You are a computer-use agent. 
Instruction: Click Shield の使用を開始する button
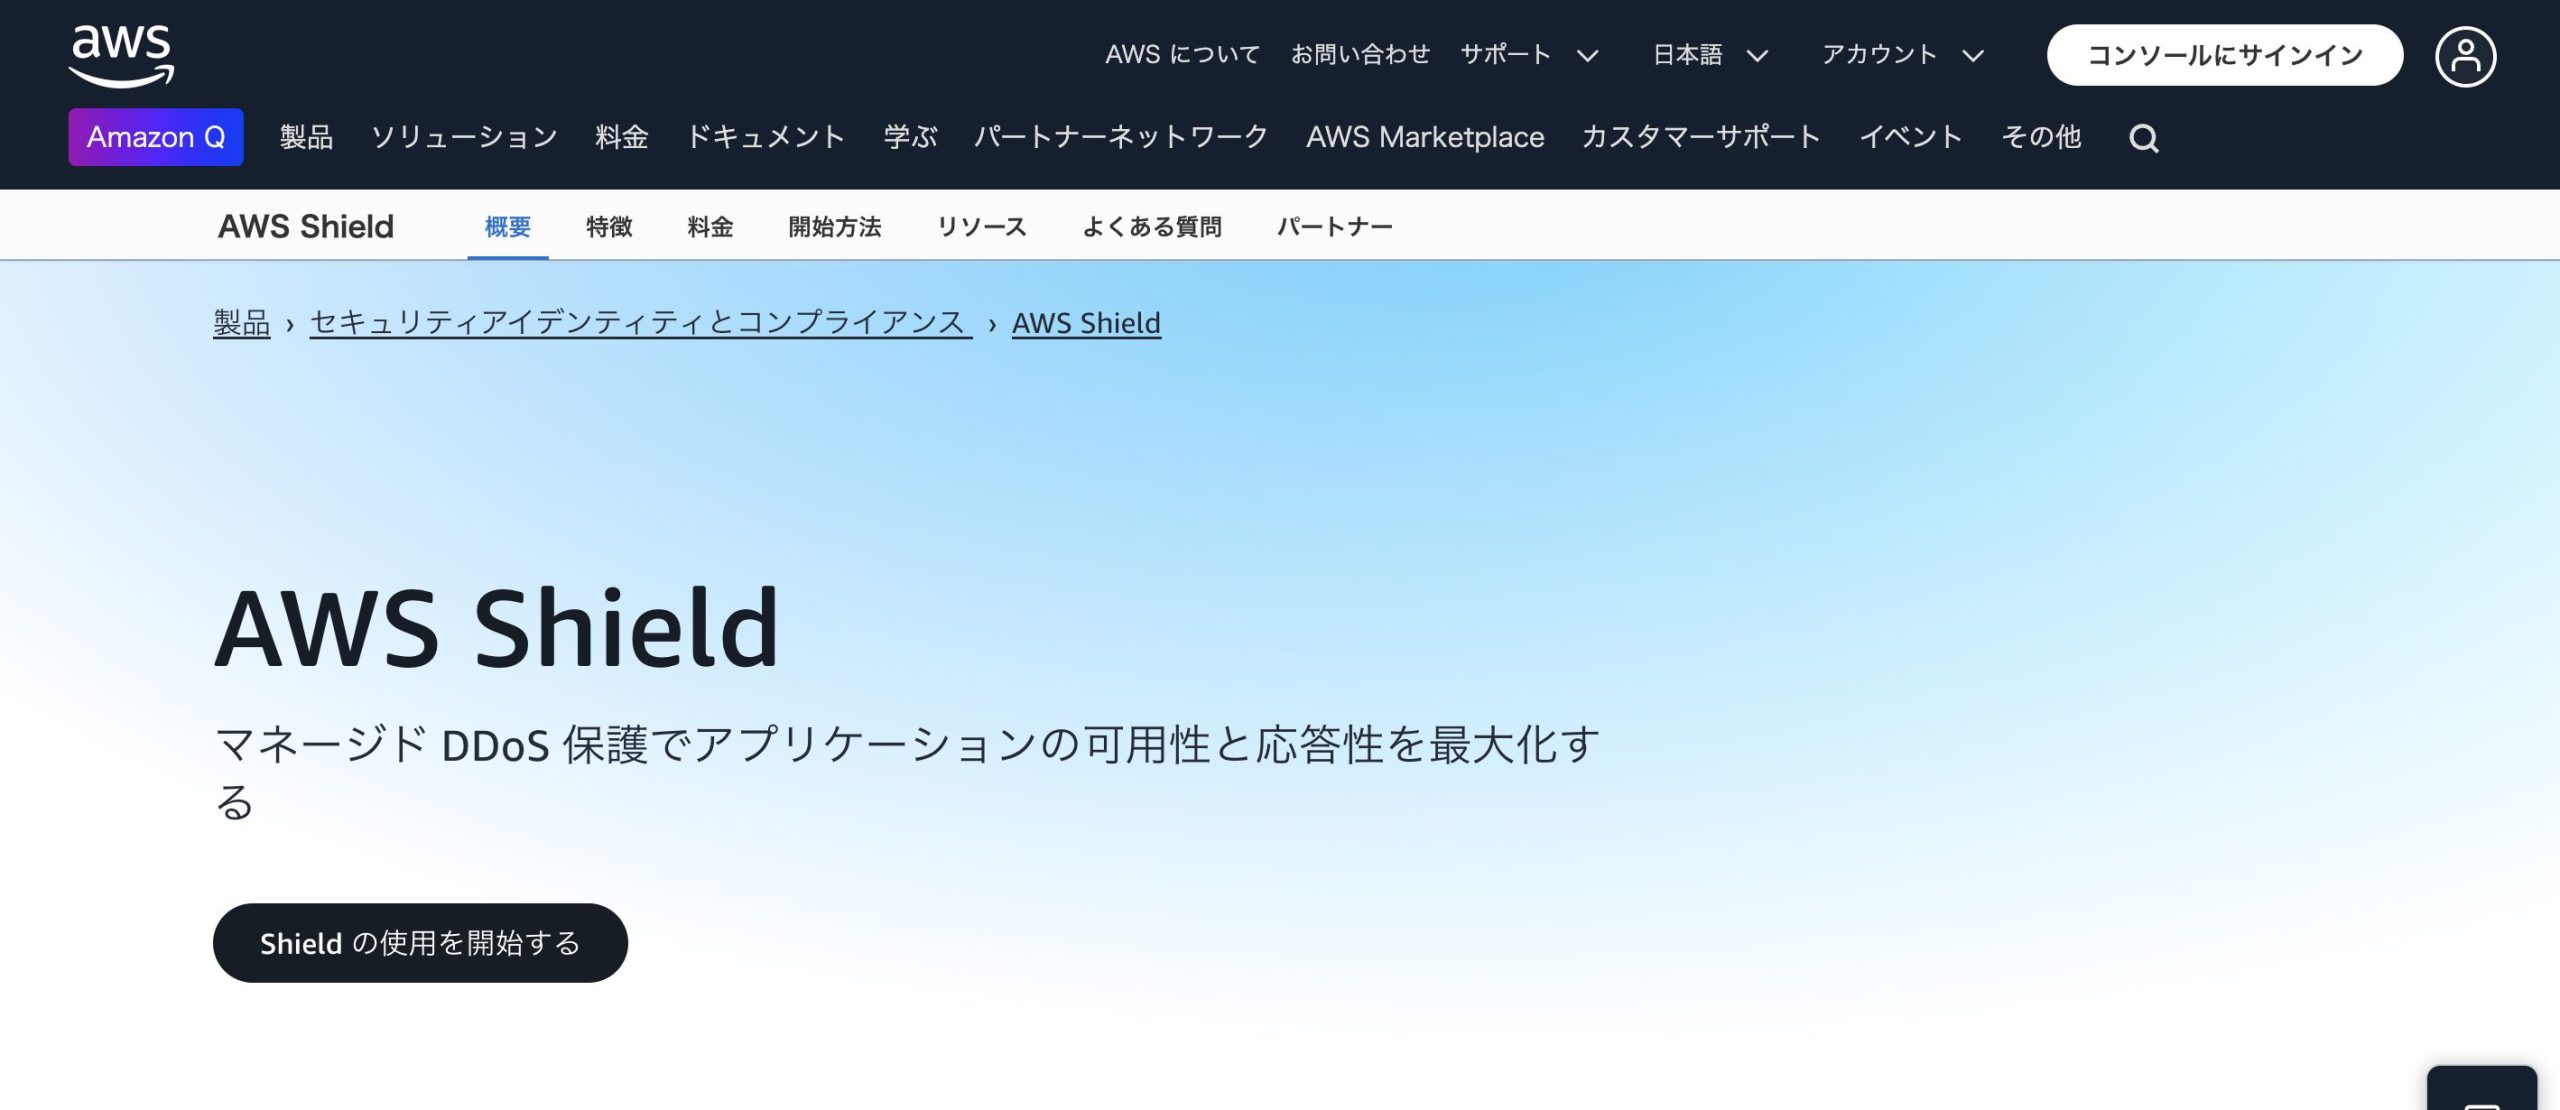tap(420, 943)
